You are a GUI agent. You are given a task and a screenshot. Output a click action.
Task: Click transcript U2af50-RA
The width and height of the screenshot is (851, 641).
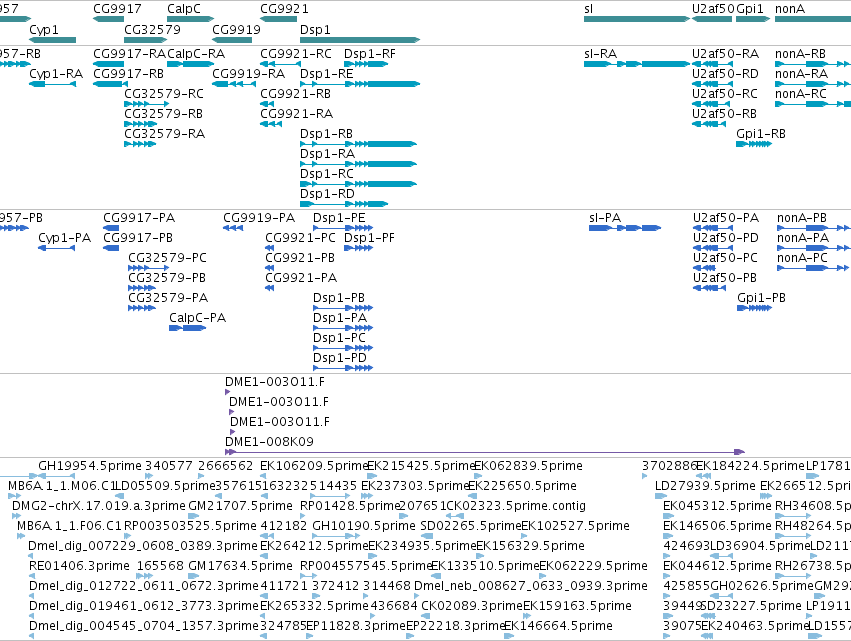tap(712, 64)
